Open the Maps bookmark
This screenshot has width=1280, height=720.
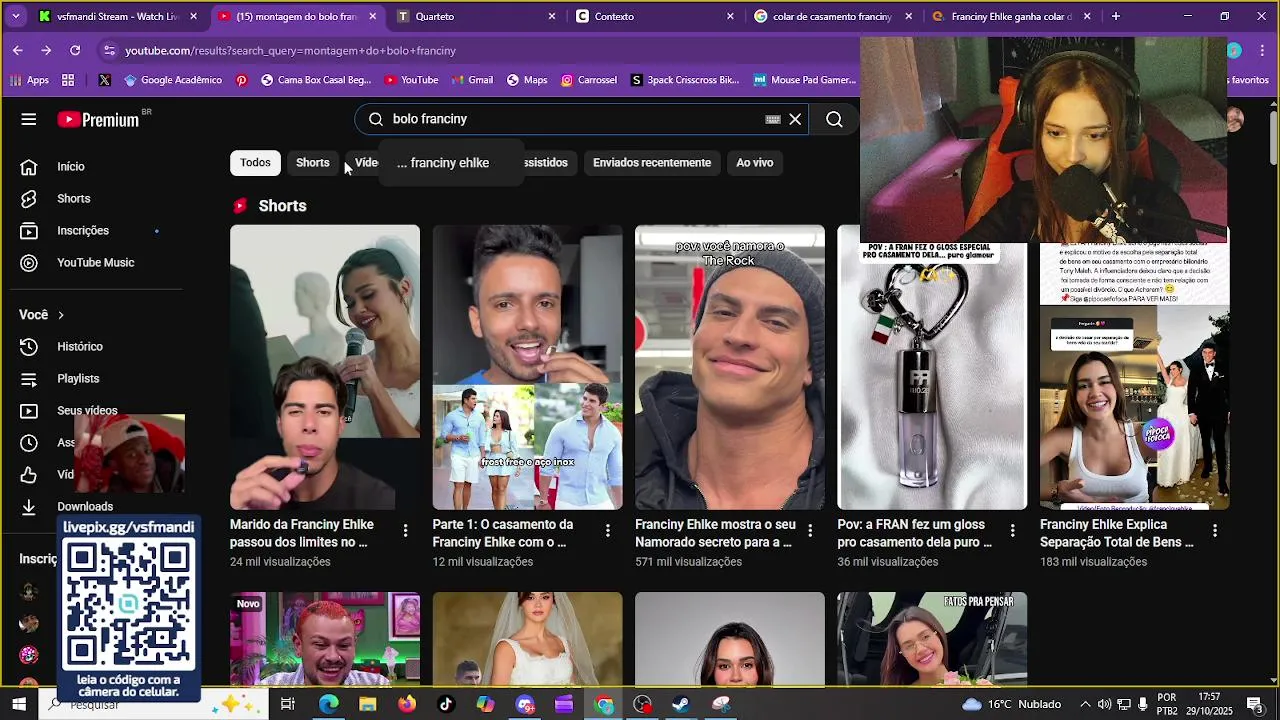pos(527,80)
